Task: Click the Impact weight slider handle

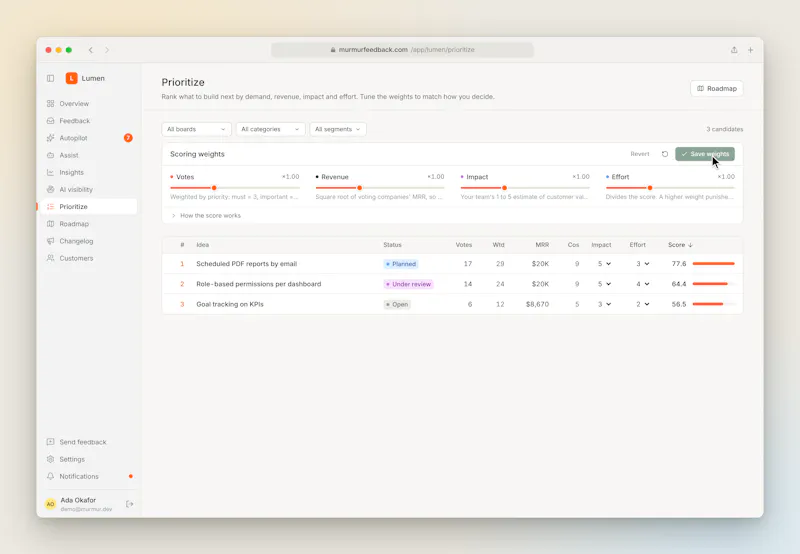Action: (x=505, y=188)
